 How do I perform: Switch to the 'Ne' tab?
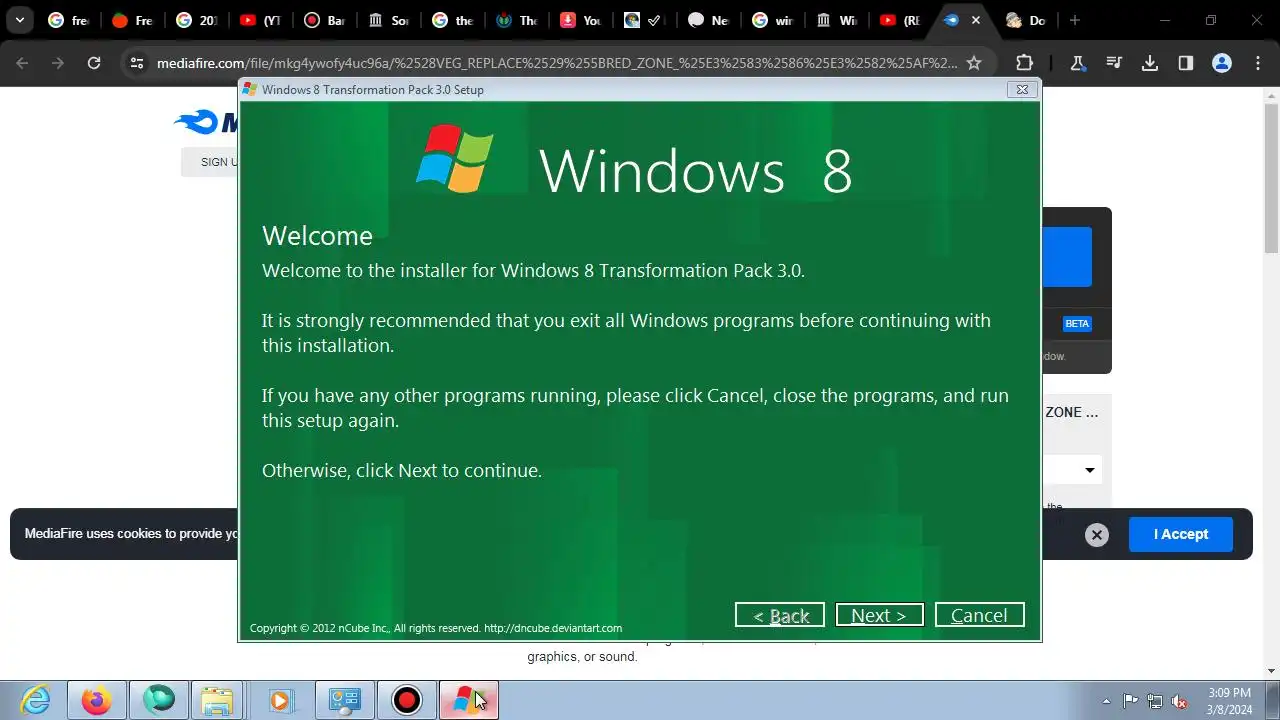708,20
